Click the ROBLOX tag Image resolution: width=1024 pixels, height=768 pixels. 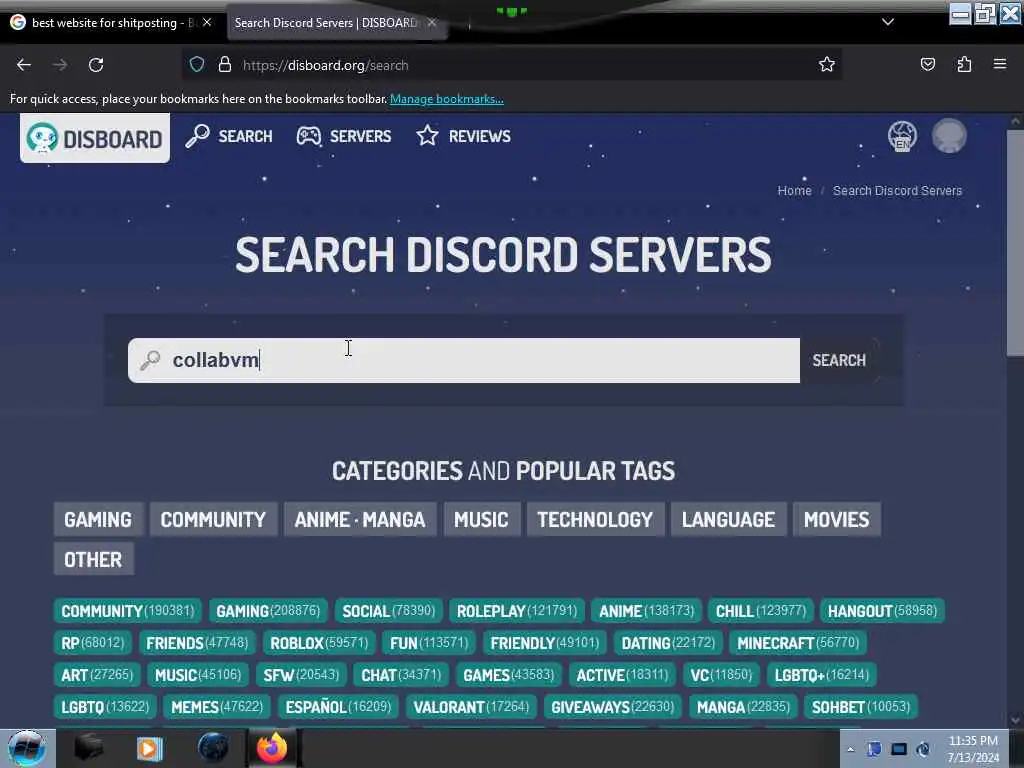(x=319, y=643)
